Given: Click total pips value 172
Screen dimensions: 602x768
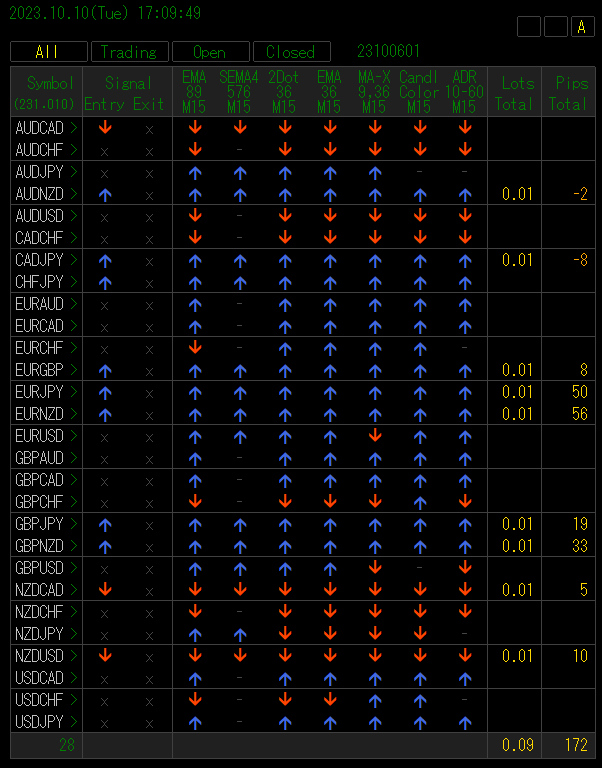Looking at the screenshot, I should point(577,745).
